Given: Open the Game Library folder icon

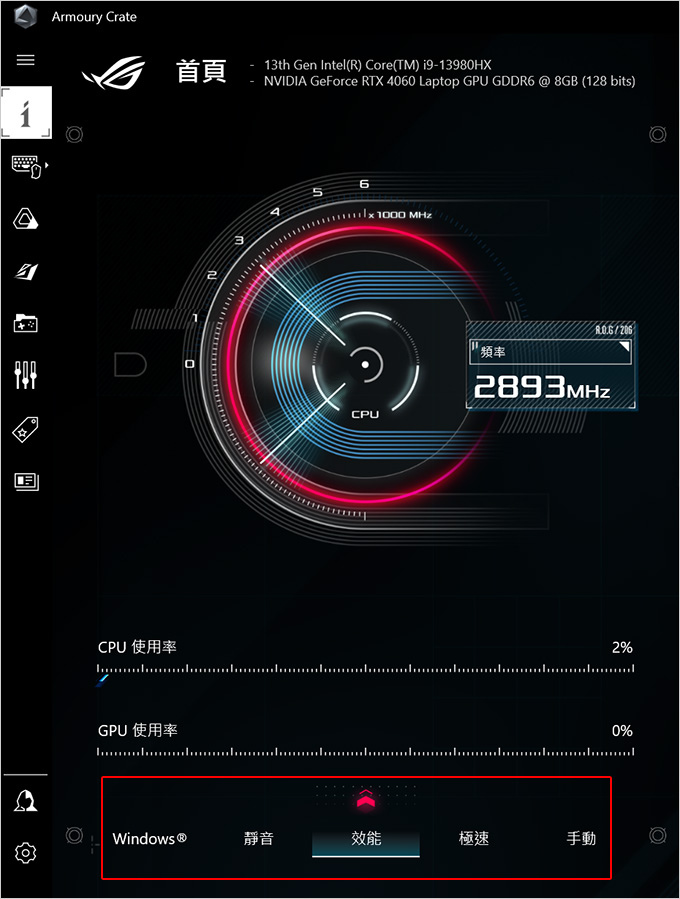Looking at the screenshot, I should (x=26, y=323).
